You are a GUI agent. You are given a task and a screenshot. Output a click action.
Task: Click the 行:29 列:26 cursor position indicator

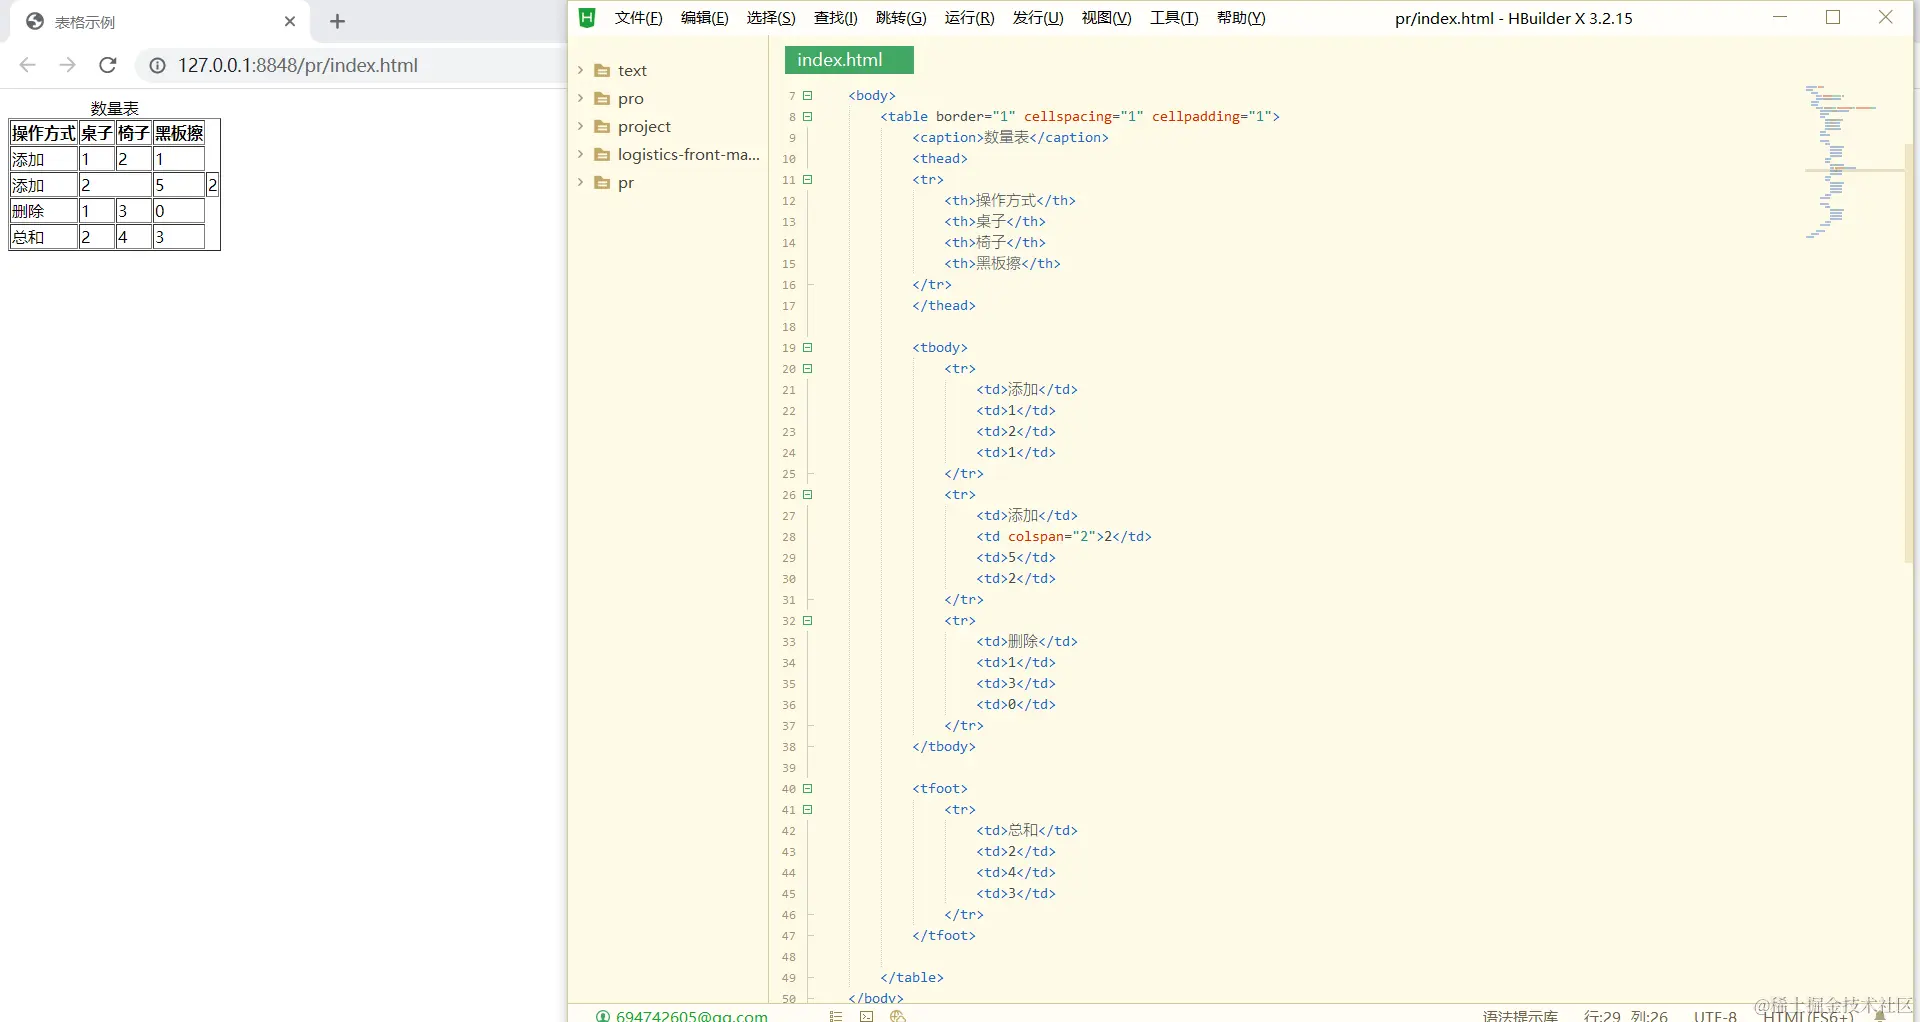(x=1626, y=1016)
